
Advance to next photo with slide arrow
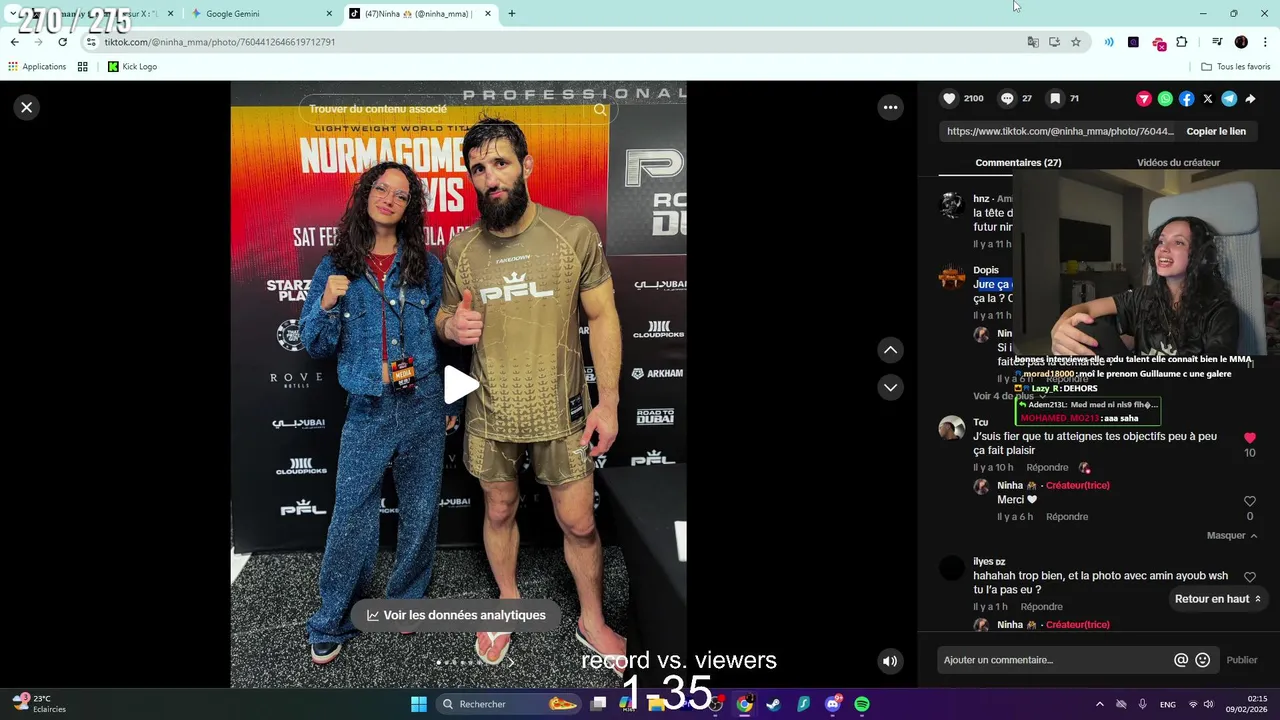[x=511, y=661]
